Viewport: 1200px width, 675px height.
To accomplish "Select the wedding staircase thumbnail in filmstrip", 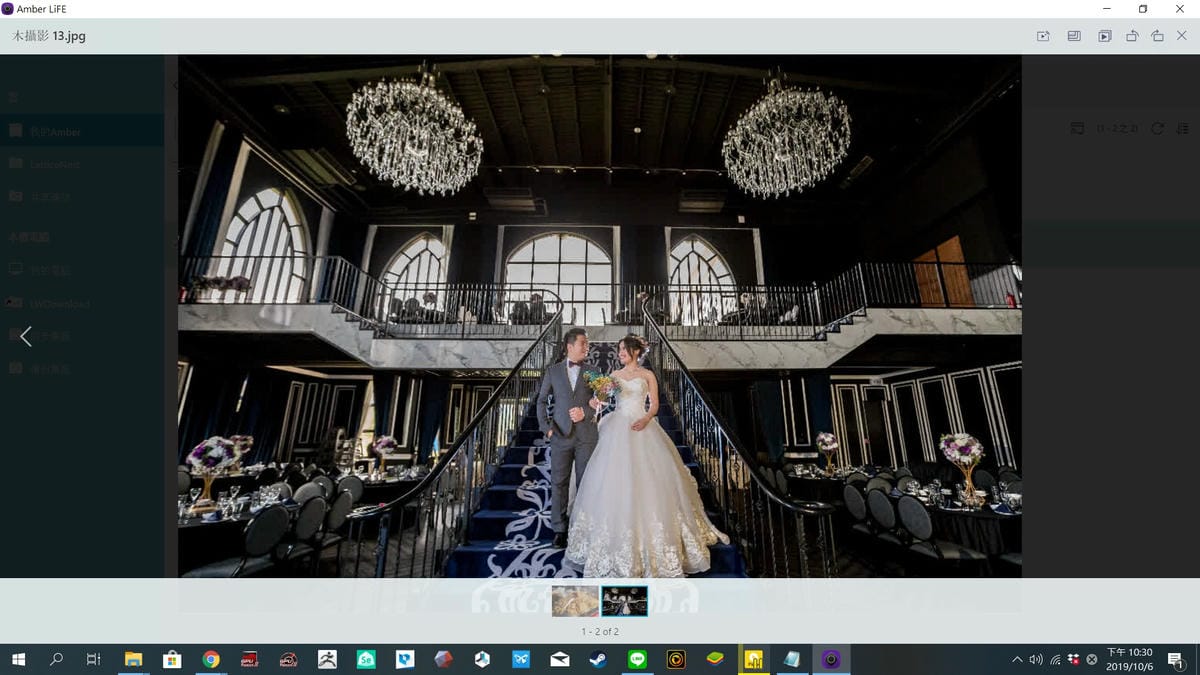I will (x=624, y=601).
